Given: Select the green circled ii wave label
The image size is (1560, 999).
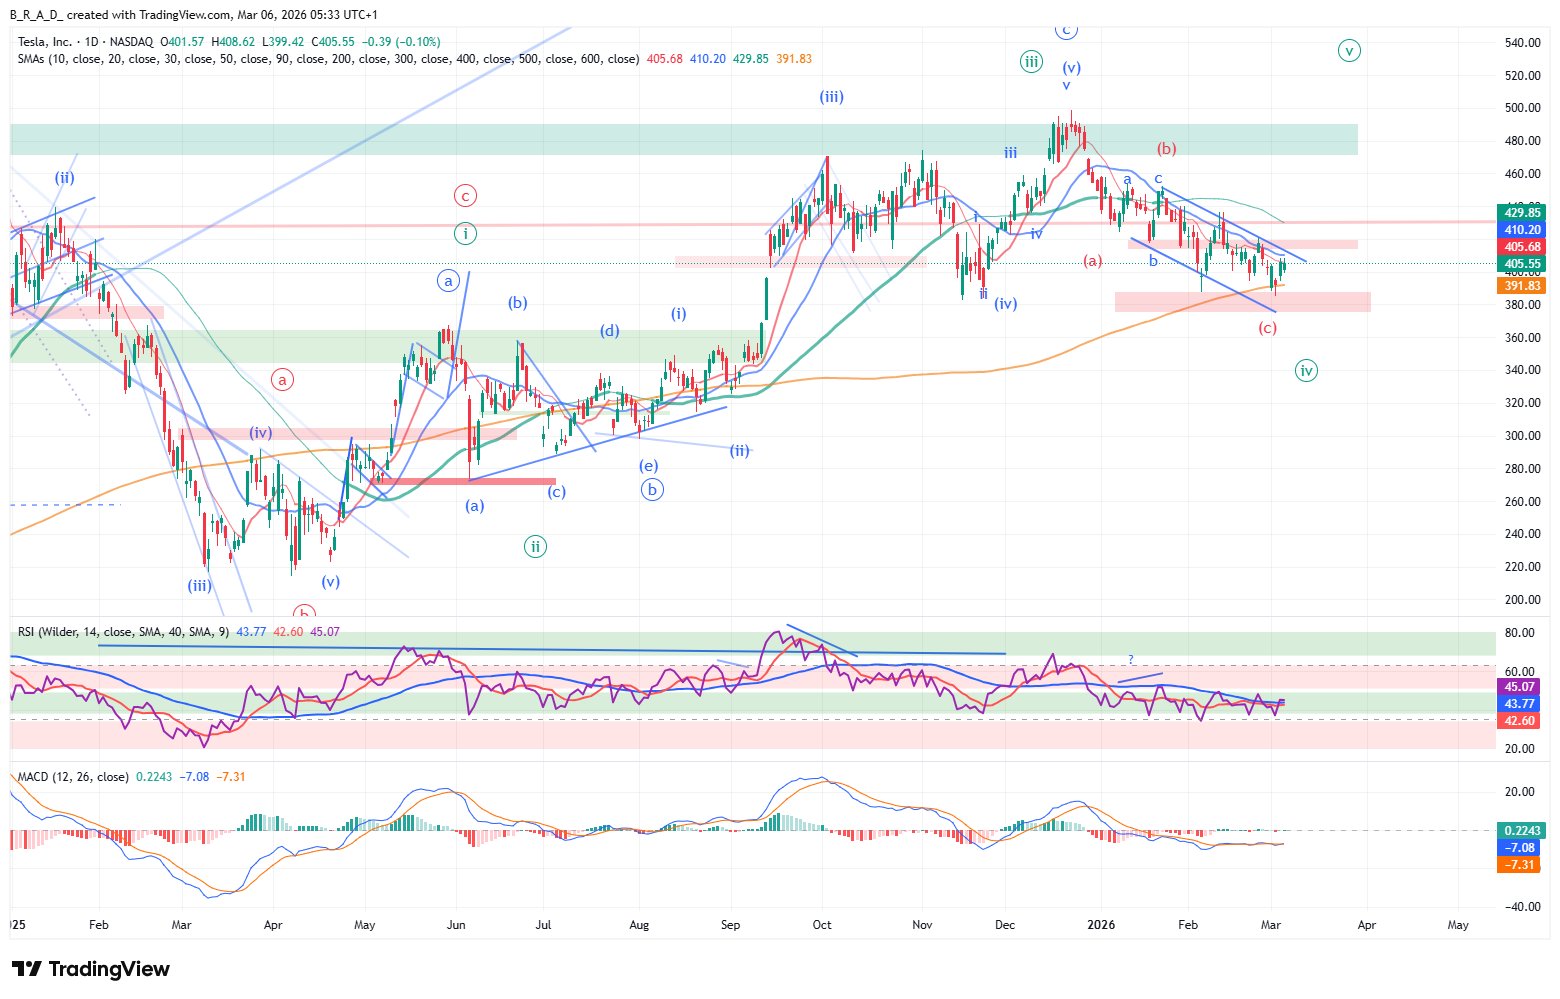Looking at the screenshot, I should coord(536,546).
